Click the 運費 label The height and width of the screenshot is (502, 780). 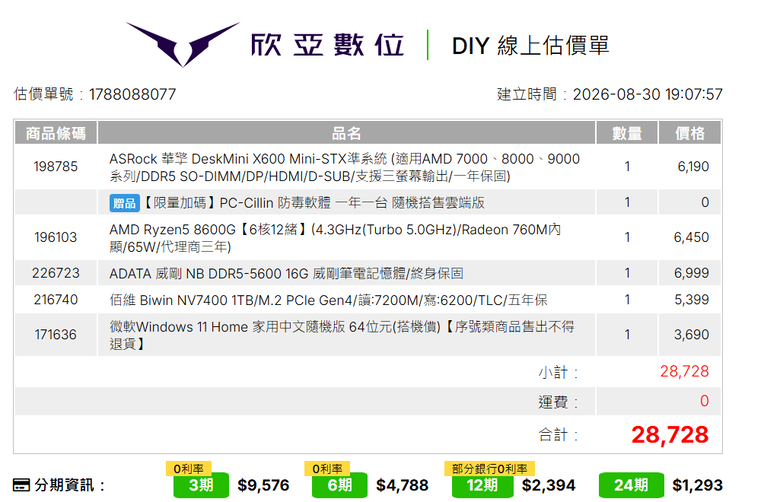(x=558, y=402)
